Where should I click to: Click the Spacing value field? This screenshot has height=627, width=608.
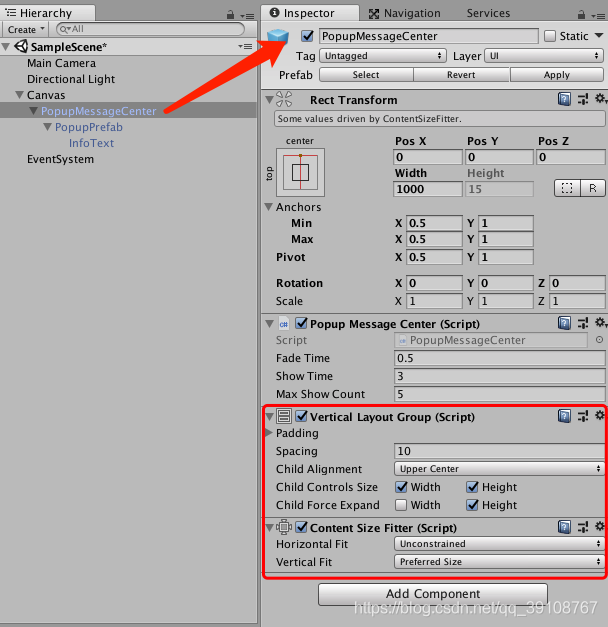click(500, 451)
